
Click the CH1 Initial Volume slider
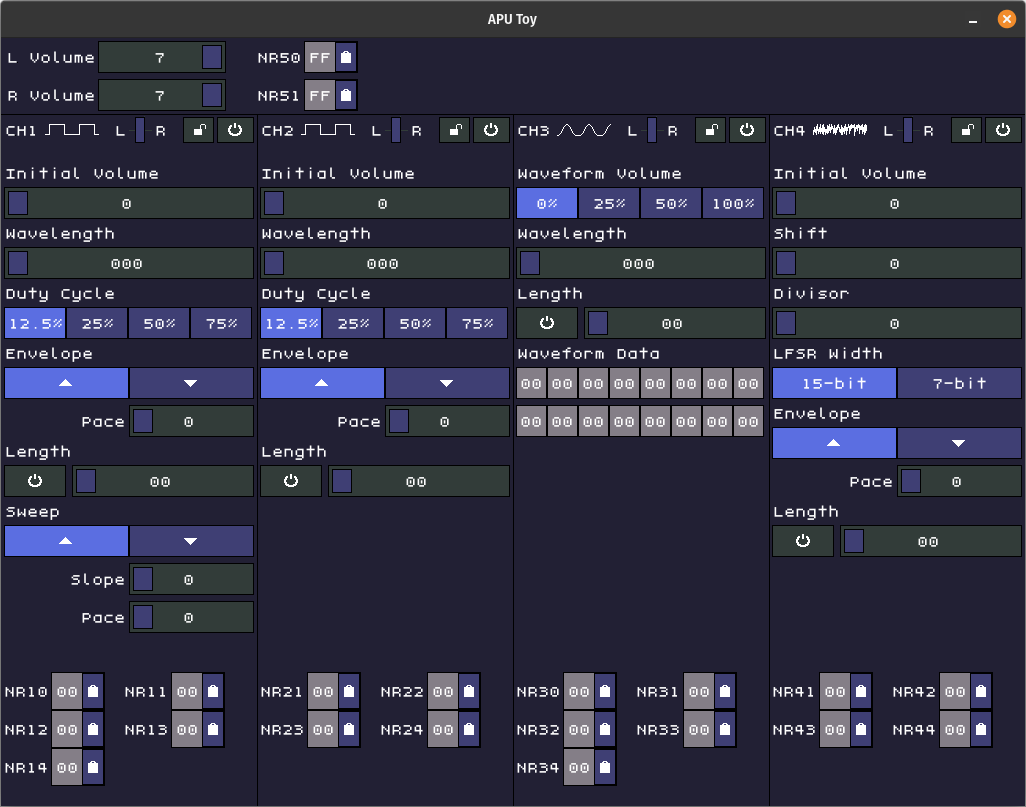tap(129, 204)
